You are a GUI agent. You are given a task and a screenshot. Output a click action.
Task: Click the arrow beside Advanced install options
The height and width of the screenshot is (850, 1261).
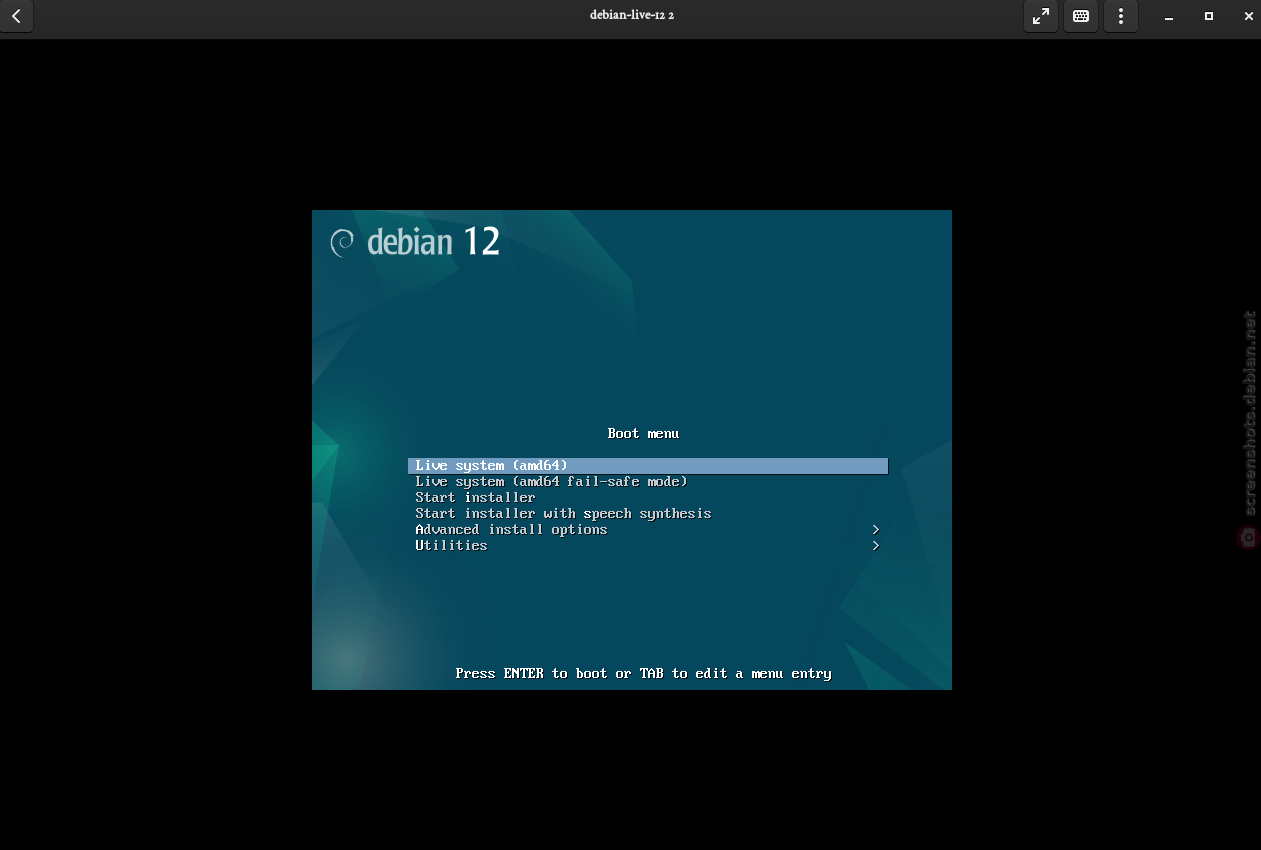(876, 530)
